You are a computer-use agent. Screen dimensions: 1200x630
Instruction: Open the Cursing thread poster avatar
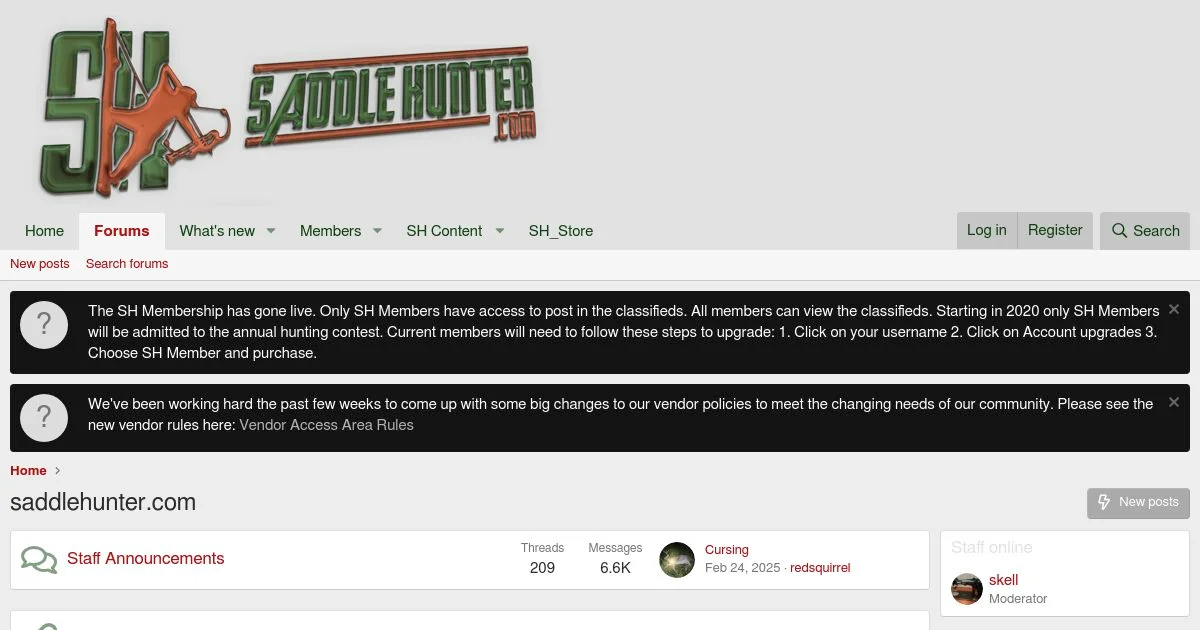coord(677,560)
